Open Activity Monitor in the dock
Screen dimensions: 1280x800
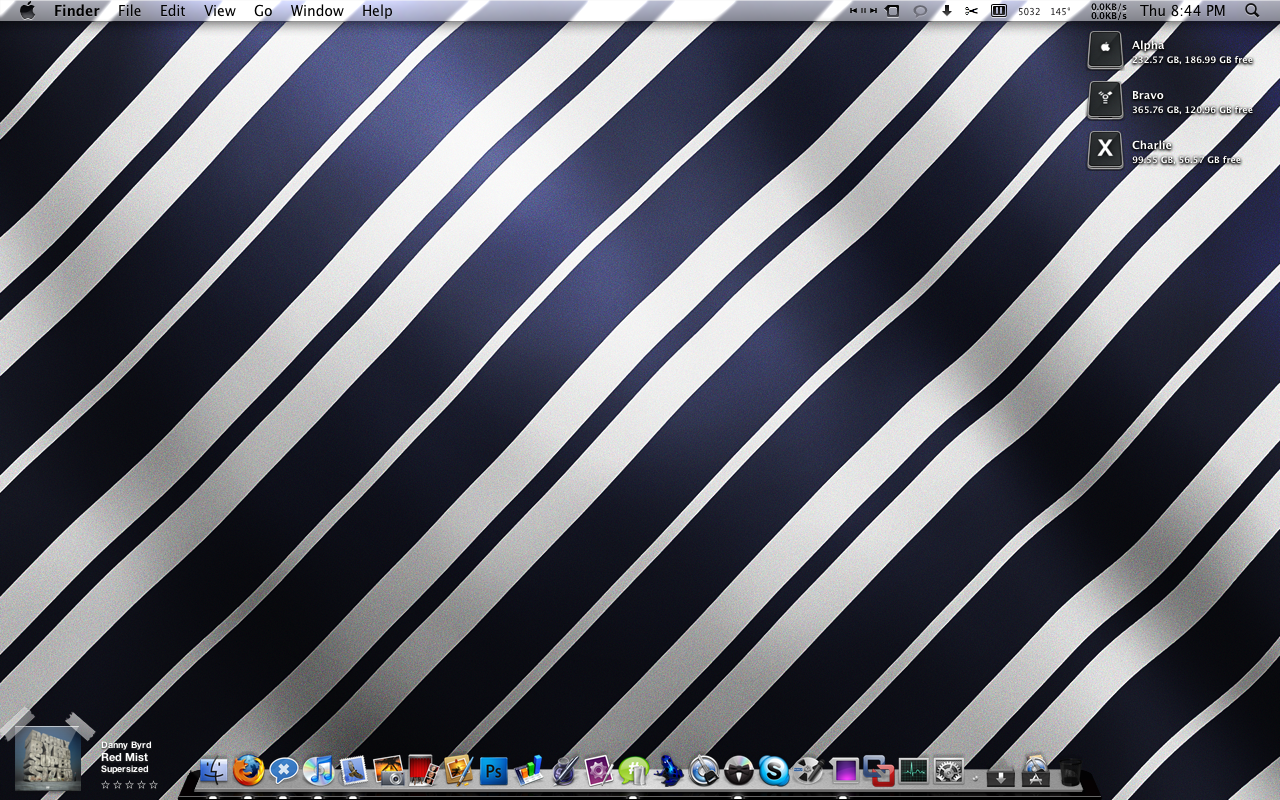click(913, 770)
